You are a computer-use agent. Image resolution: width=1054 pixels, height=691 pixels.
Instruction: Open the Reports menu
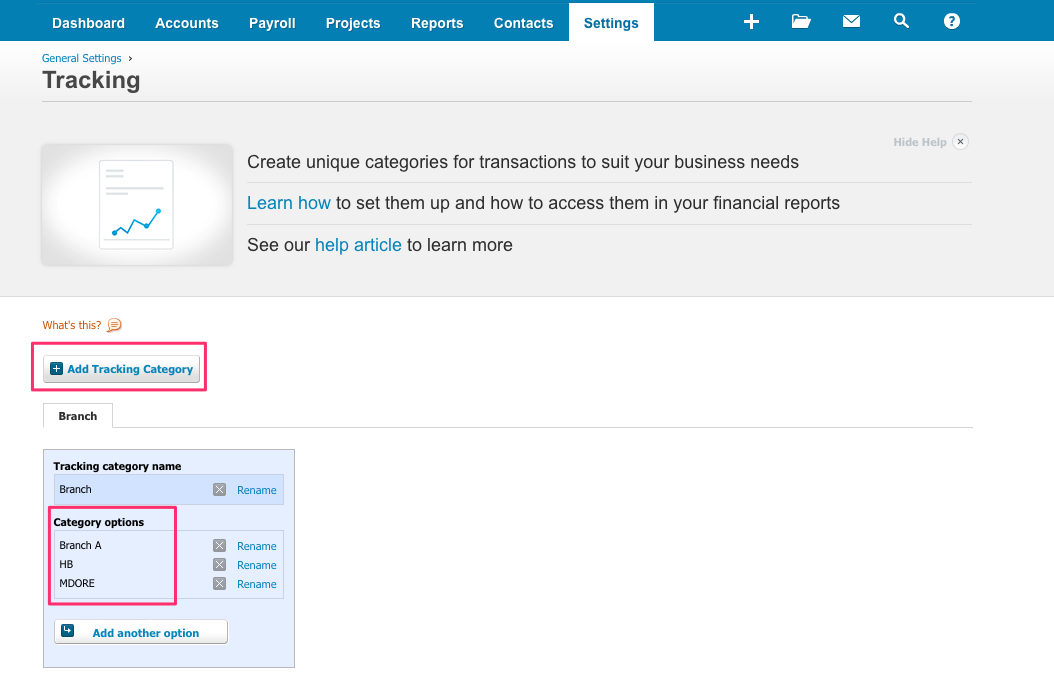click(437, 23)
